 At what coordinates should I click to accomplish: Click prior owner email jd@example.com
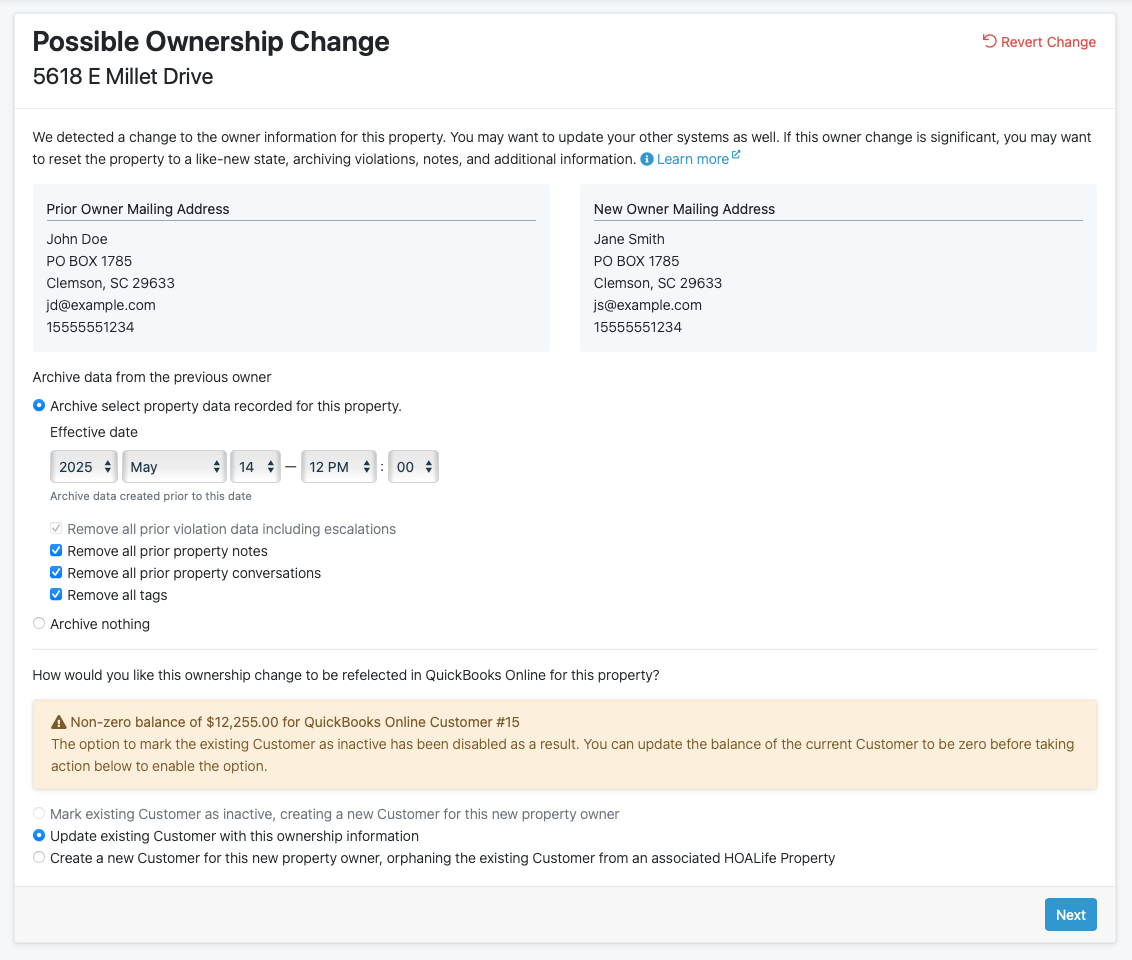[101, 305]
